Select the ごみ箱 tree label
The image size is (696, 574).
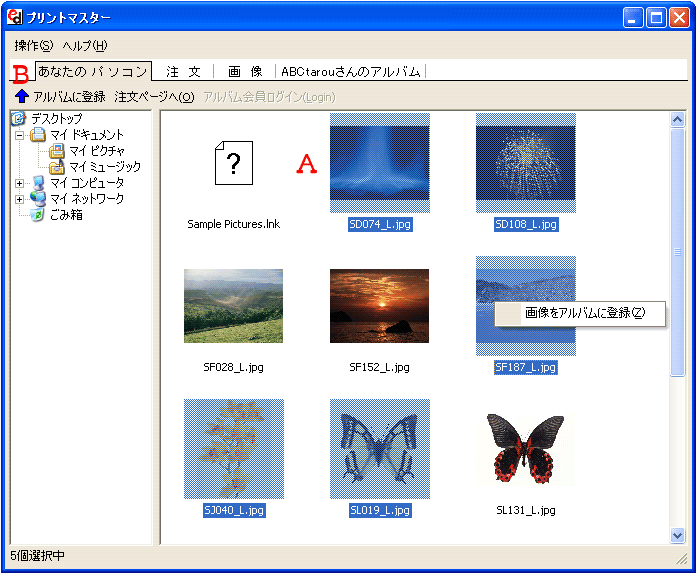click(x=66, y=215)
